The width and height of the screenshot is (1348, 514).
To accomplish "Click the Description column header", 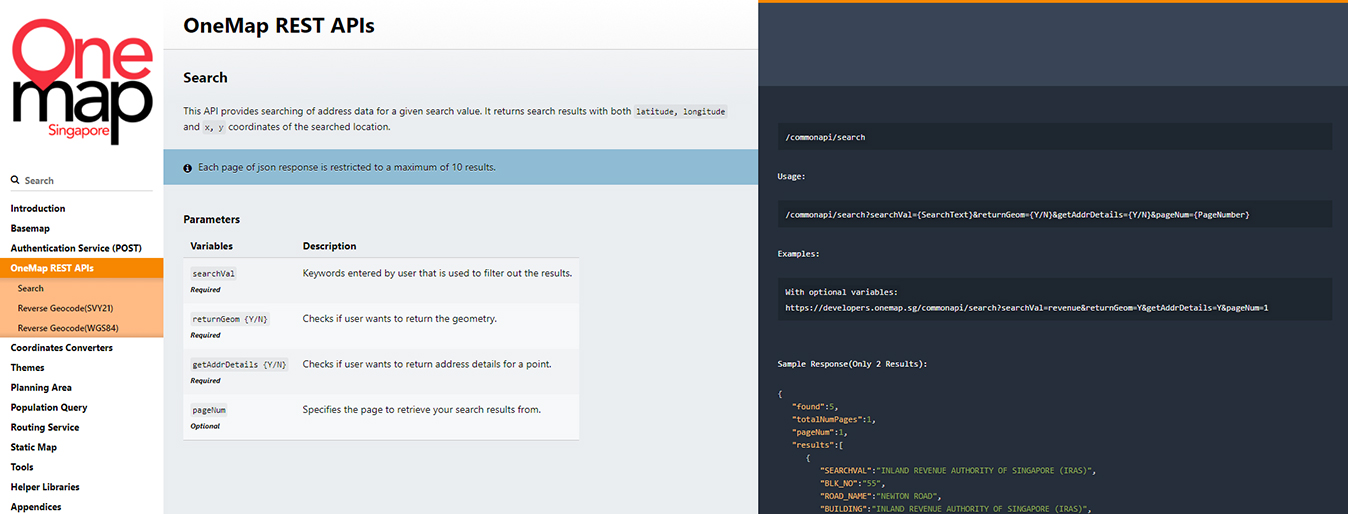I will (x=330, y=246).
